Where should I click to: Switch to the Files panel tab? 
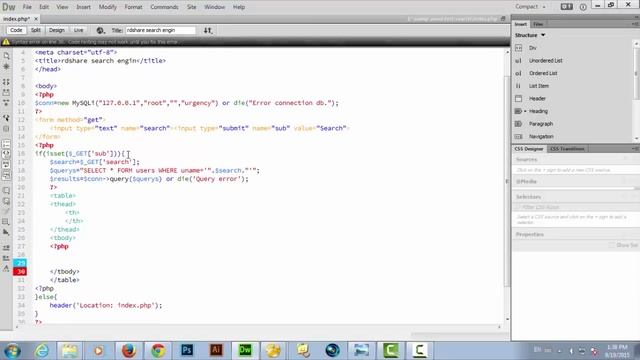pyautogui.click(x=538, y=24)
